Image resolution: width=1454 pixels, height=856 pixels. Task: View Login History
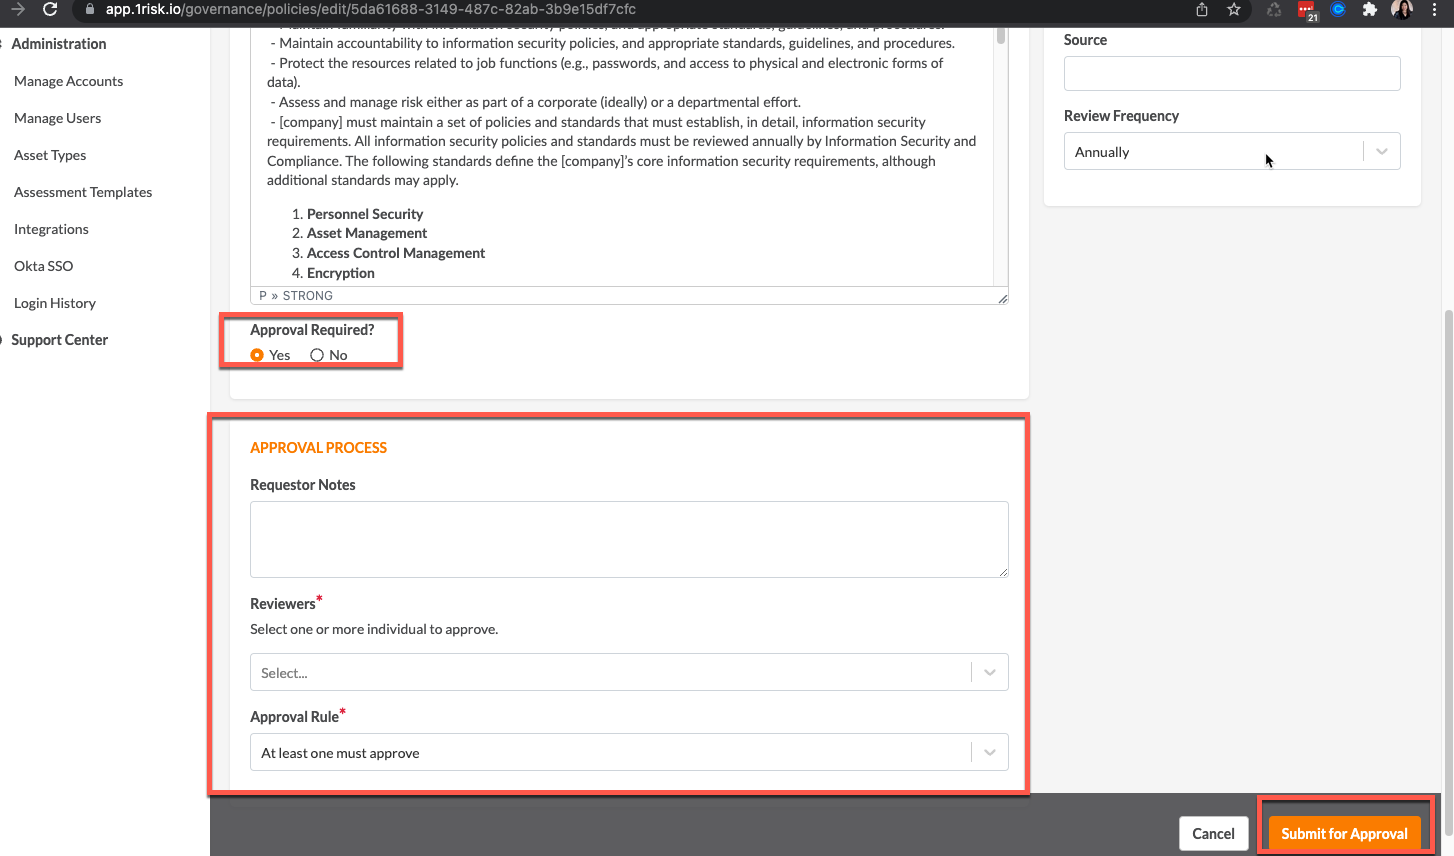tap(55, 303)
